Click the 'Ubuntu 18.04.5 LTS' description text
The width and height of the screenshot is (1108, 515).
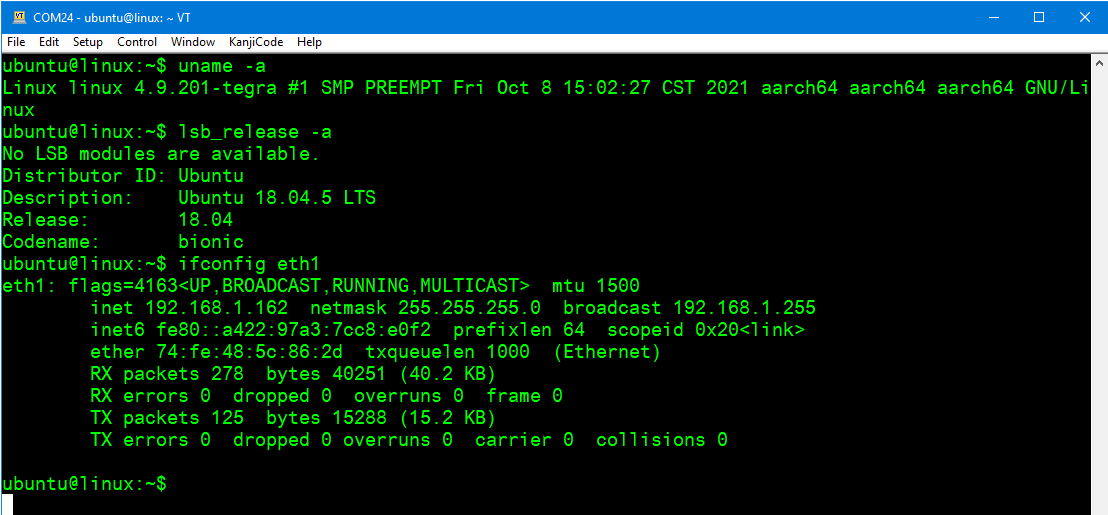277,198
